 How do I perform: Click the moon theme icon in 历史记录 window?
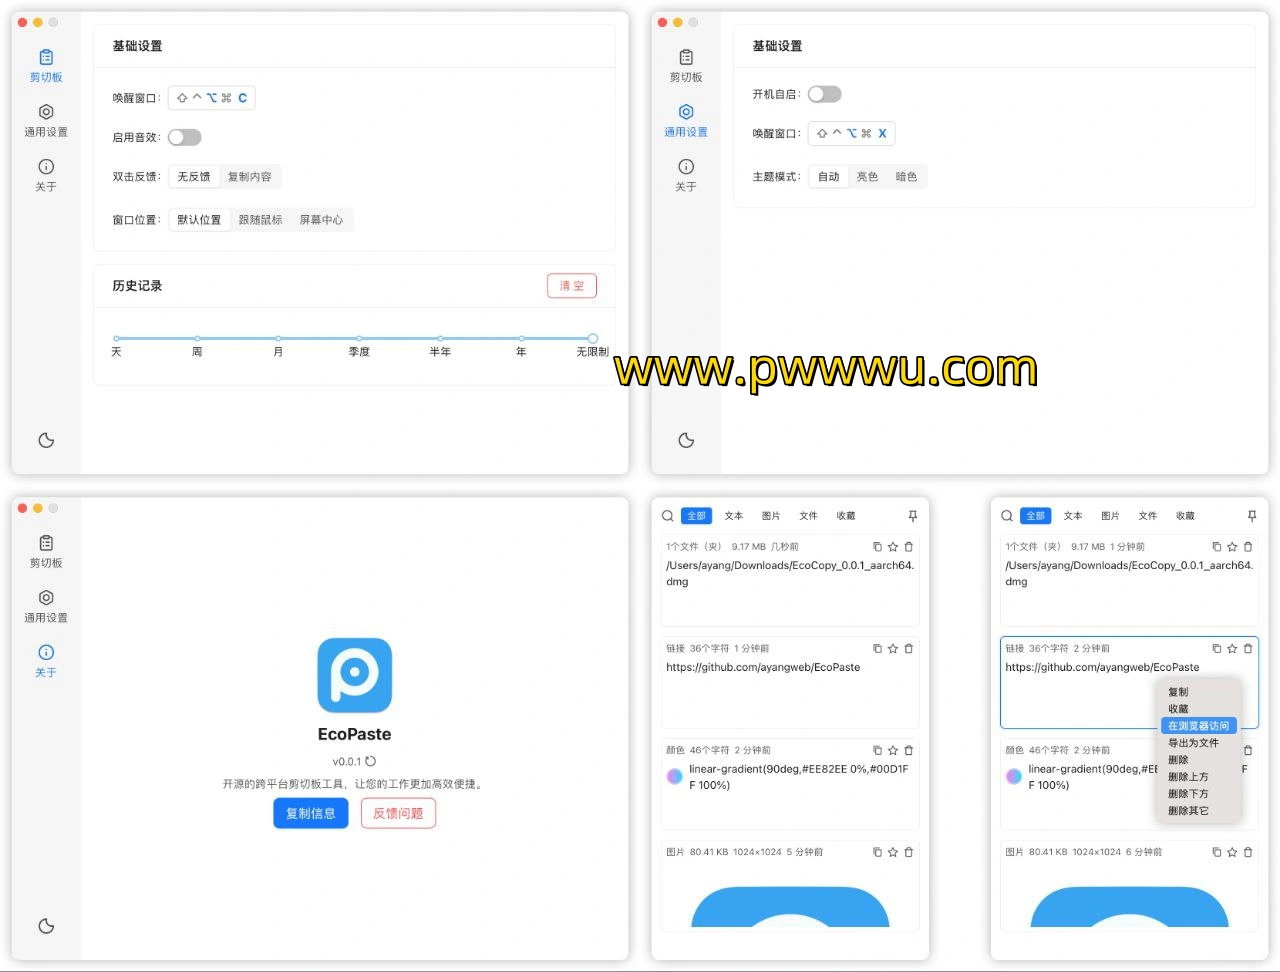(x=46, y=440)
